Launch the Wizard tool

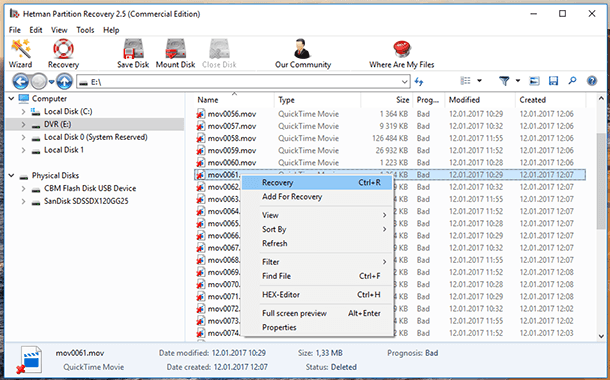tap(21, 54)
